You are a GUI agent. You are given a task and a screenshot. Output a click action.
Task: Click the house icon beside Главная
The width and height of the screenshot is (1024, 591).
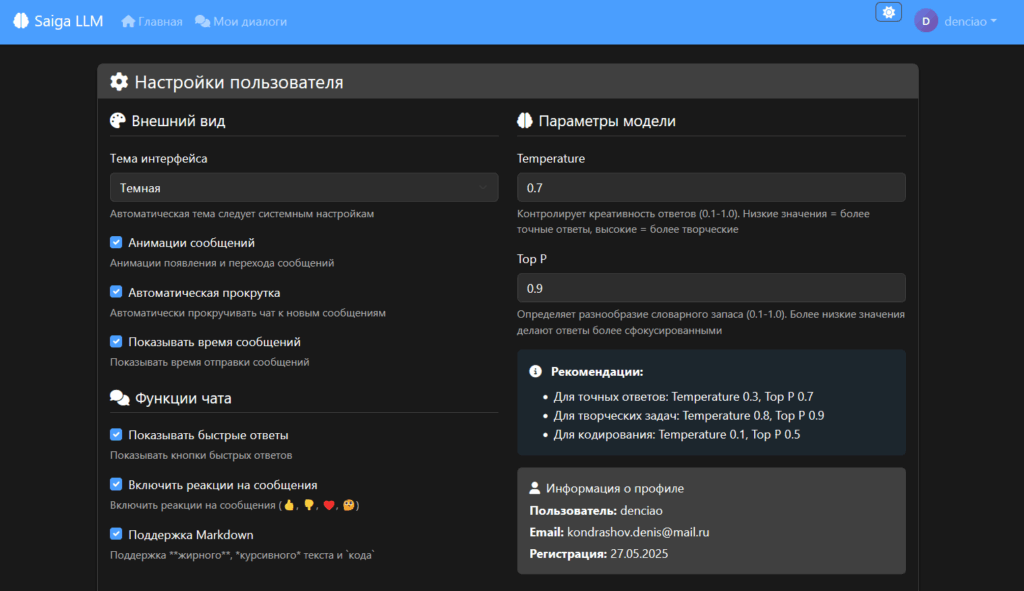click(x=128, y=21)
